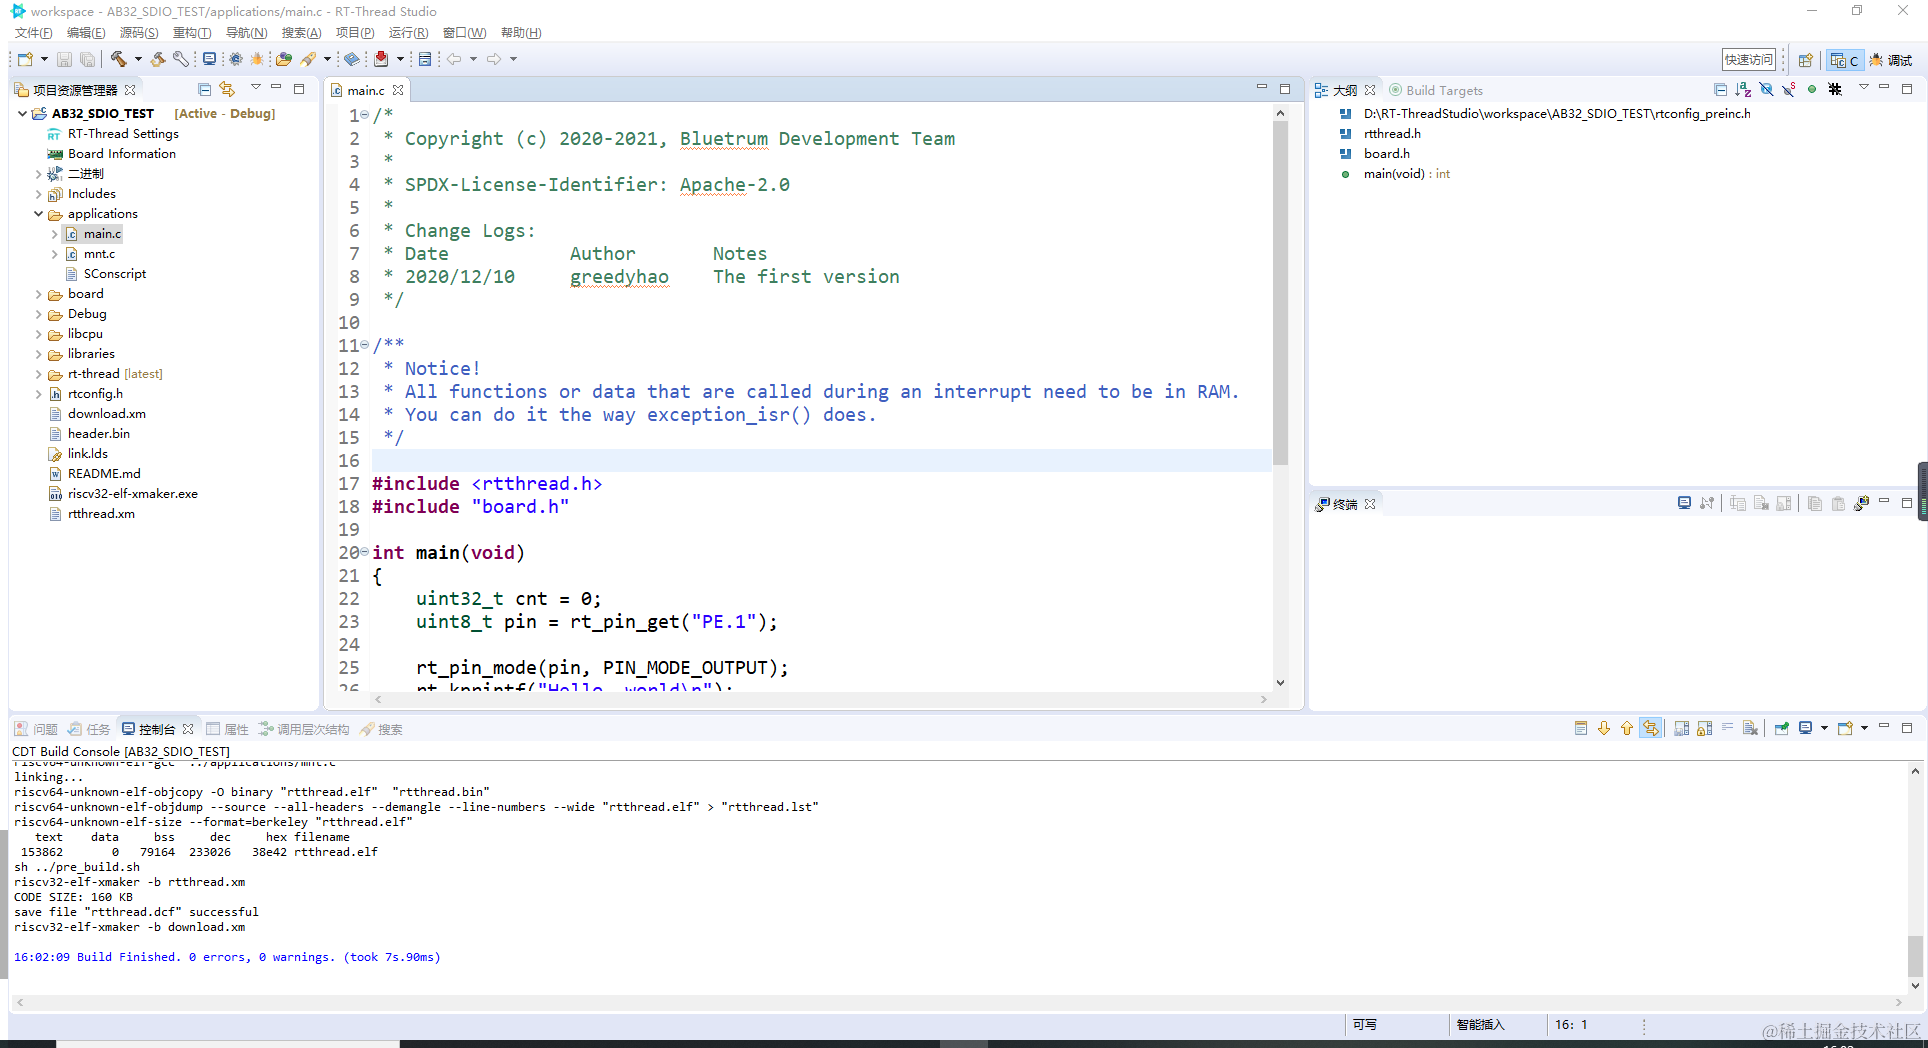
Task: Click the Rebuild hammer-with-arrows icon
Action: tap(158, 59)
